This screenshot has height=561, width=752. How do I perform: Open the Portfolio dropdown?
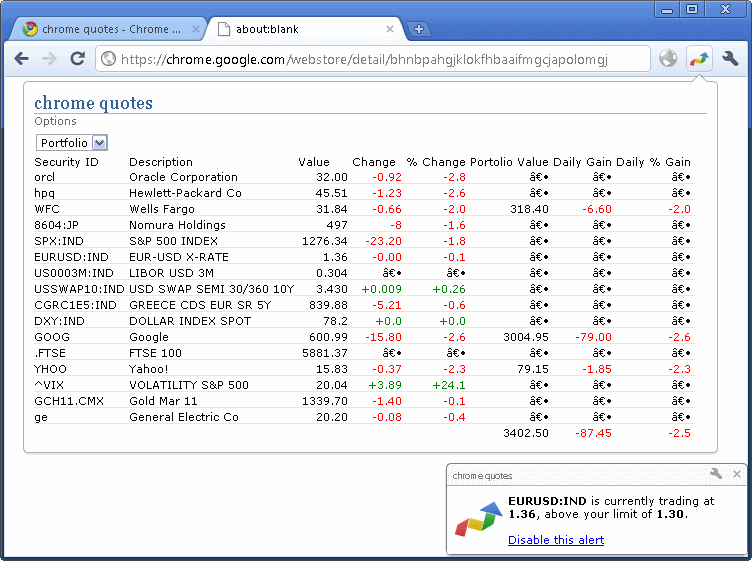72,143
